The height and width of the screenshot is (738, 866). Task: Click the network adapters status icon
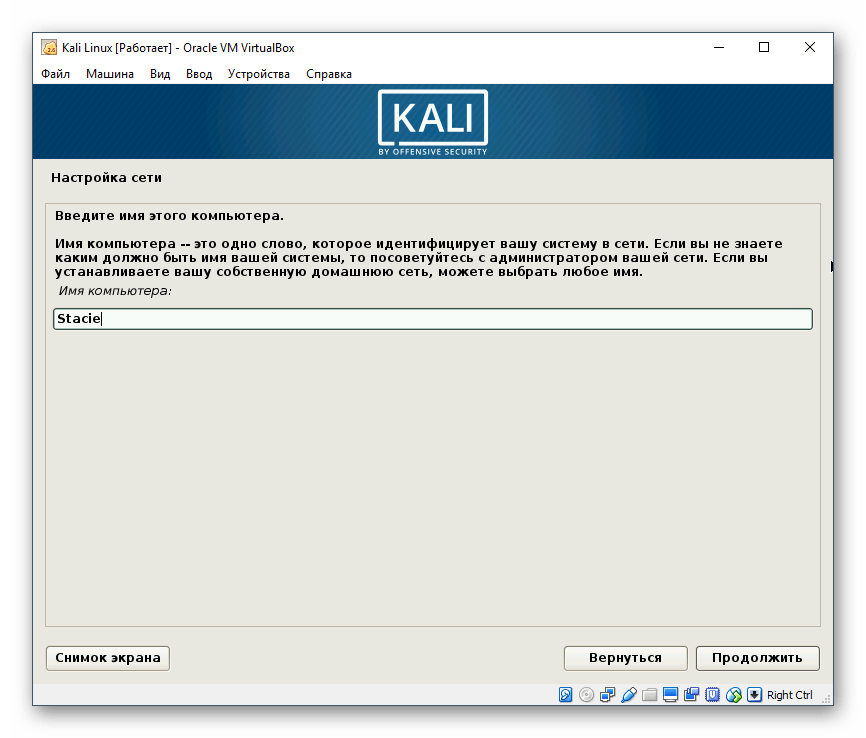coord(606,695)
